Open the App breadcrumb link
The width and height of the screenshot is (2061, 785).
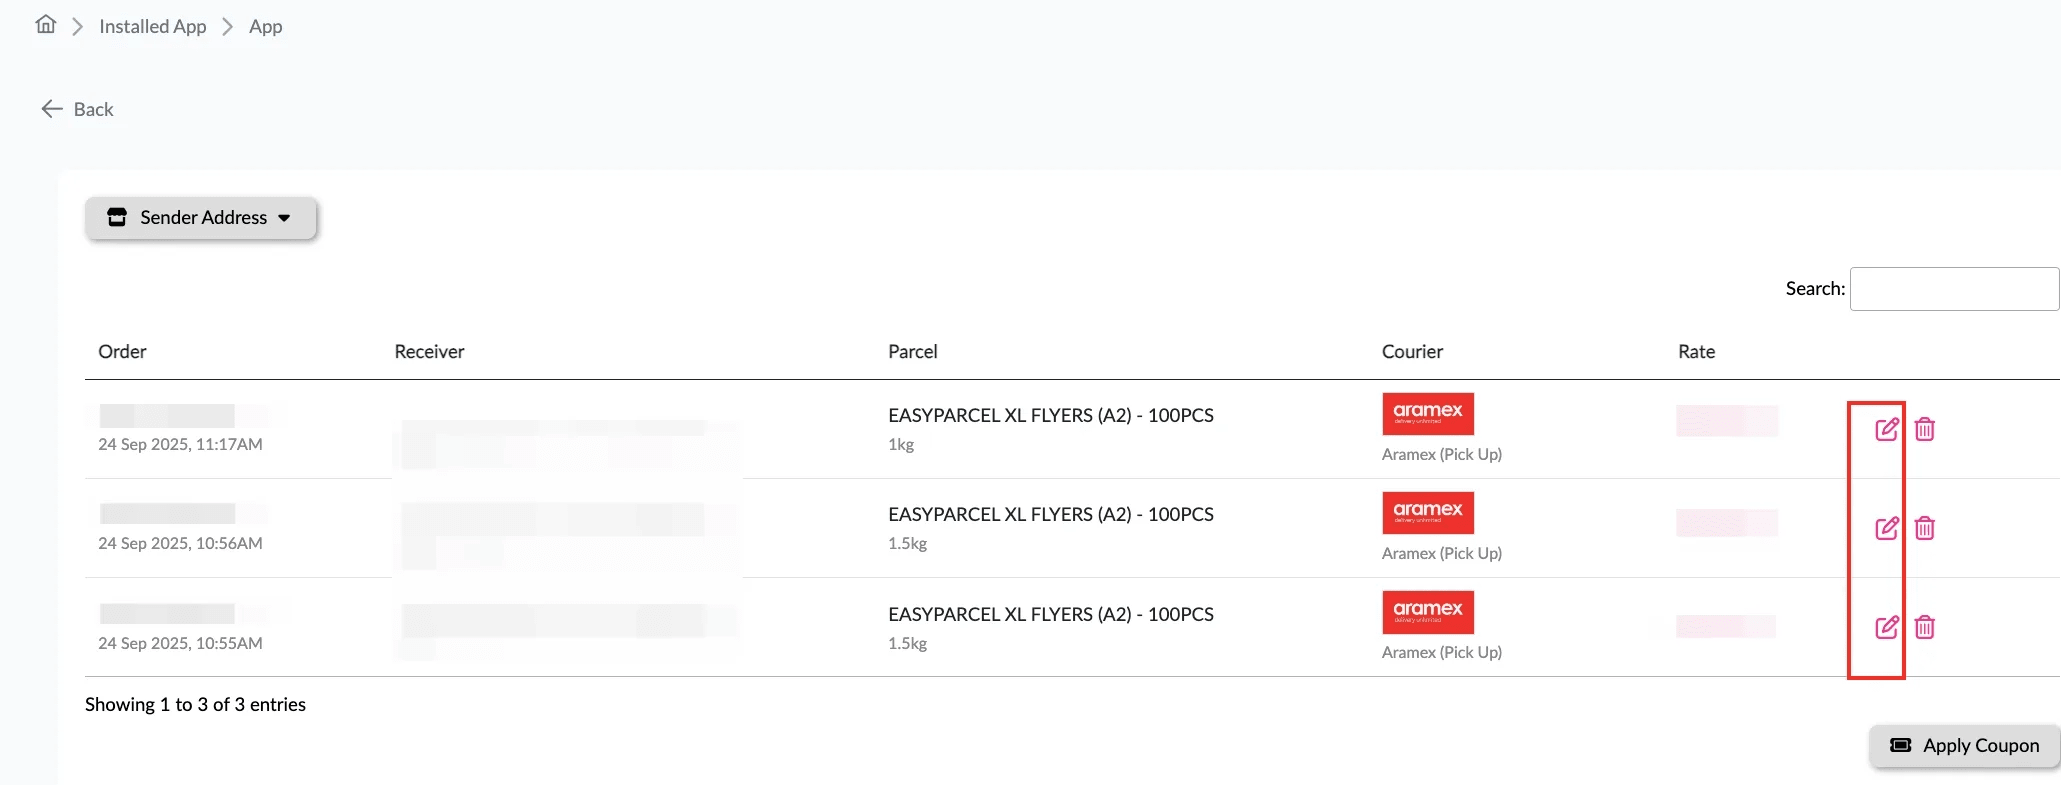[x=266, y=26]
